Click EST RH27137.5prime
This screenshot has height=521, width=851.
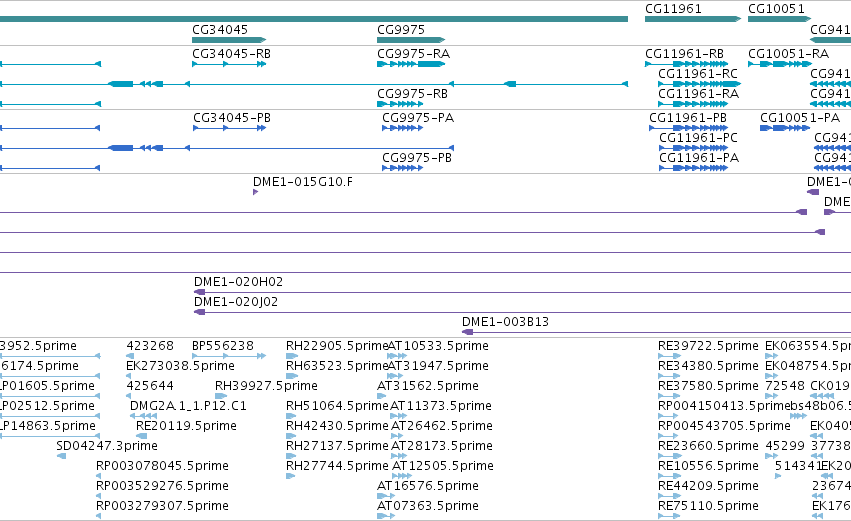[337, 446]
